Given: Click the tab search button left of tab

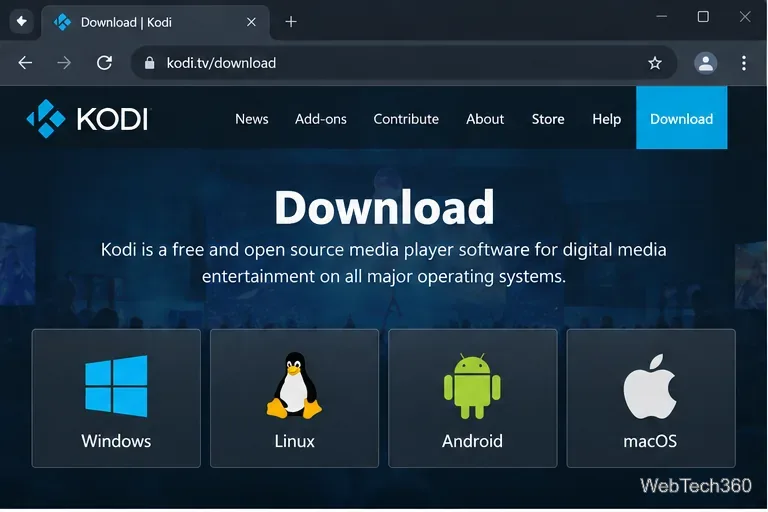Looking at the screenshot, I should tap(22, 21).
